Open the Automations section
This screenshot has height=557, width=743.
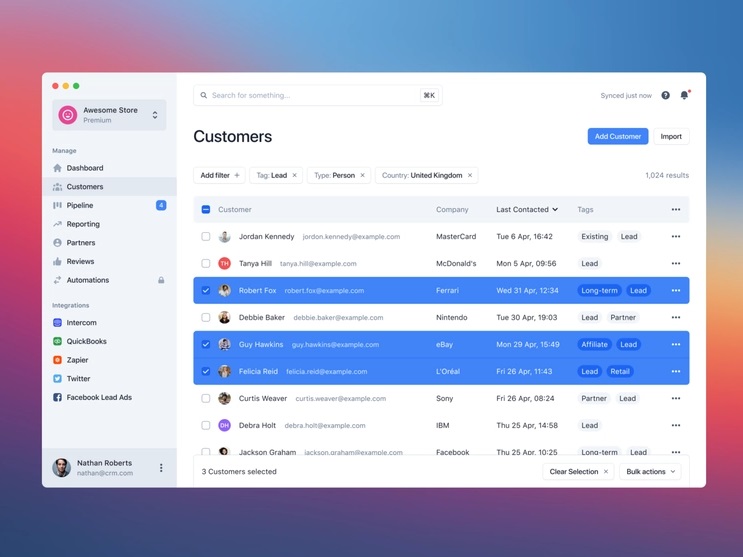109,280
